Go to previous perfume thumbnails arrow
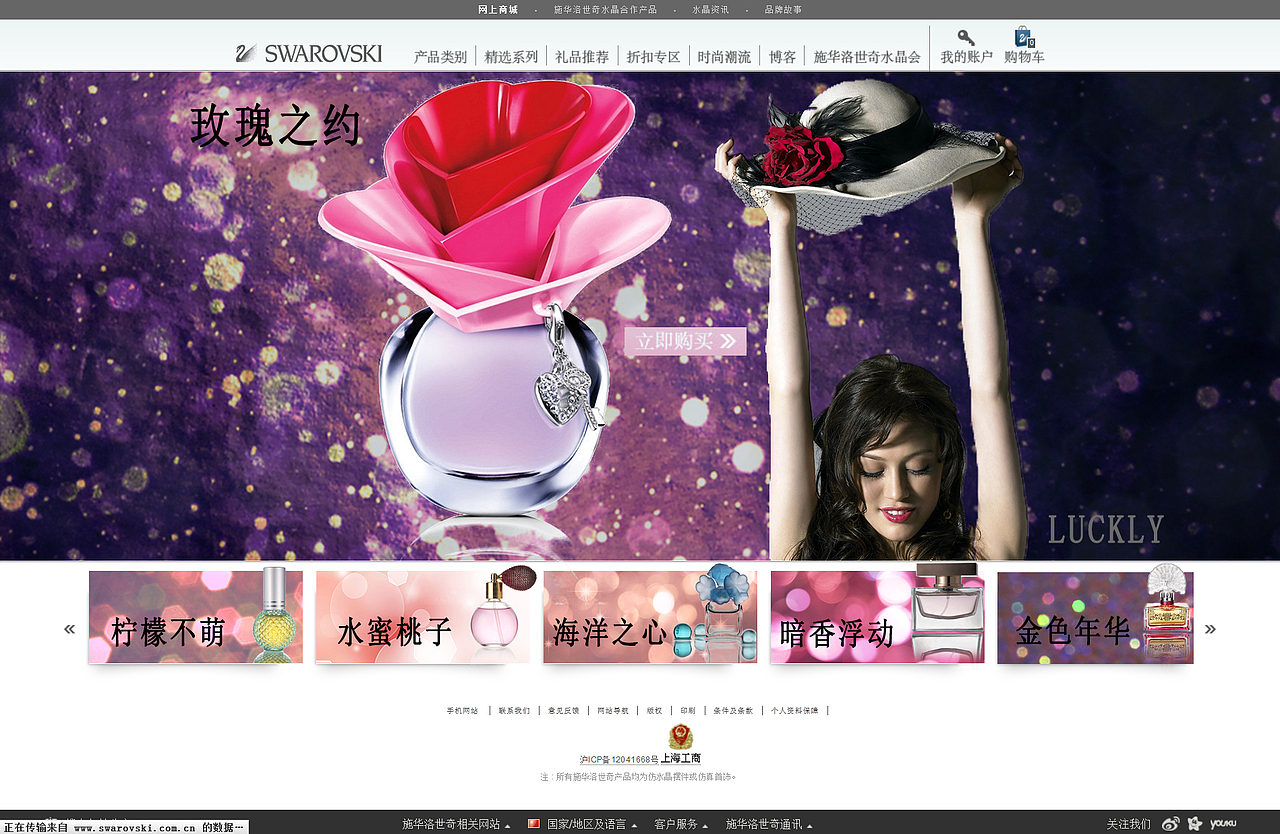1280x834 pixels. coord(70,629)
